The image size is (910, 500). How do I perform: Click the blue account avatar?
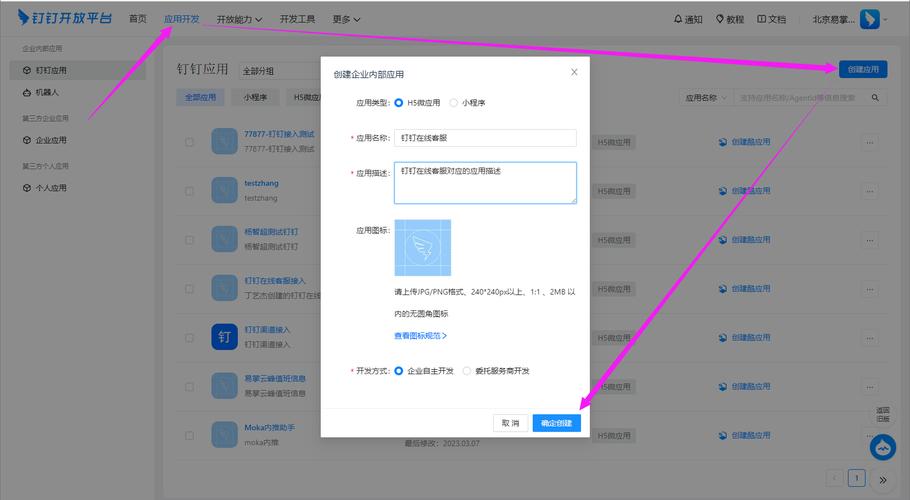coord(869,19)
